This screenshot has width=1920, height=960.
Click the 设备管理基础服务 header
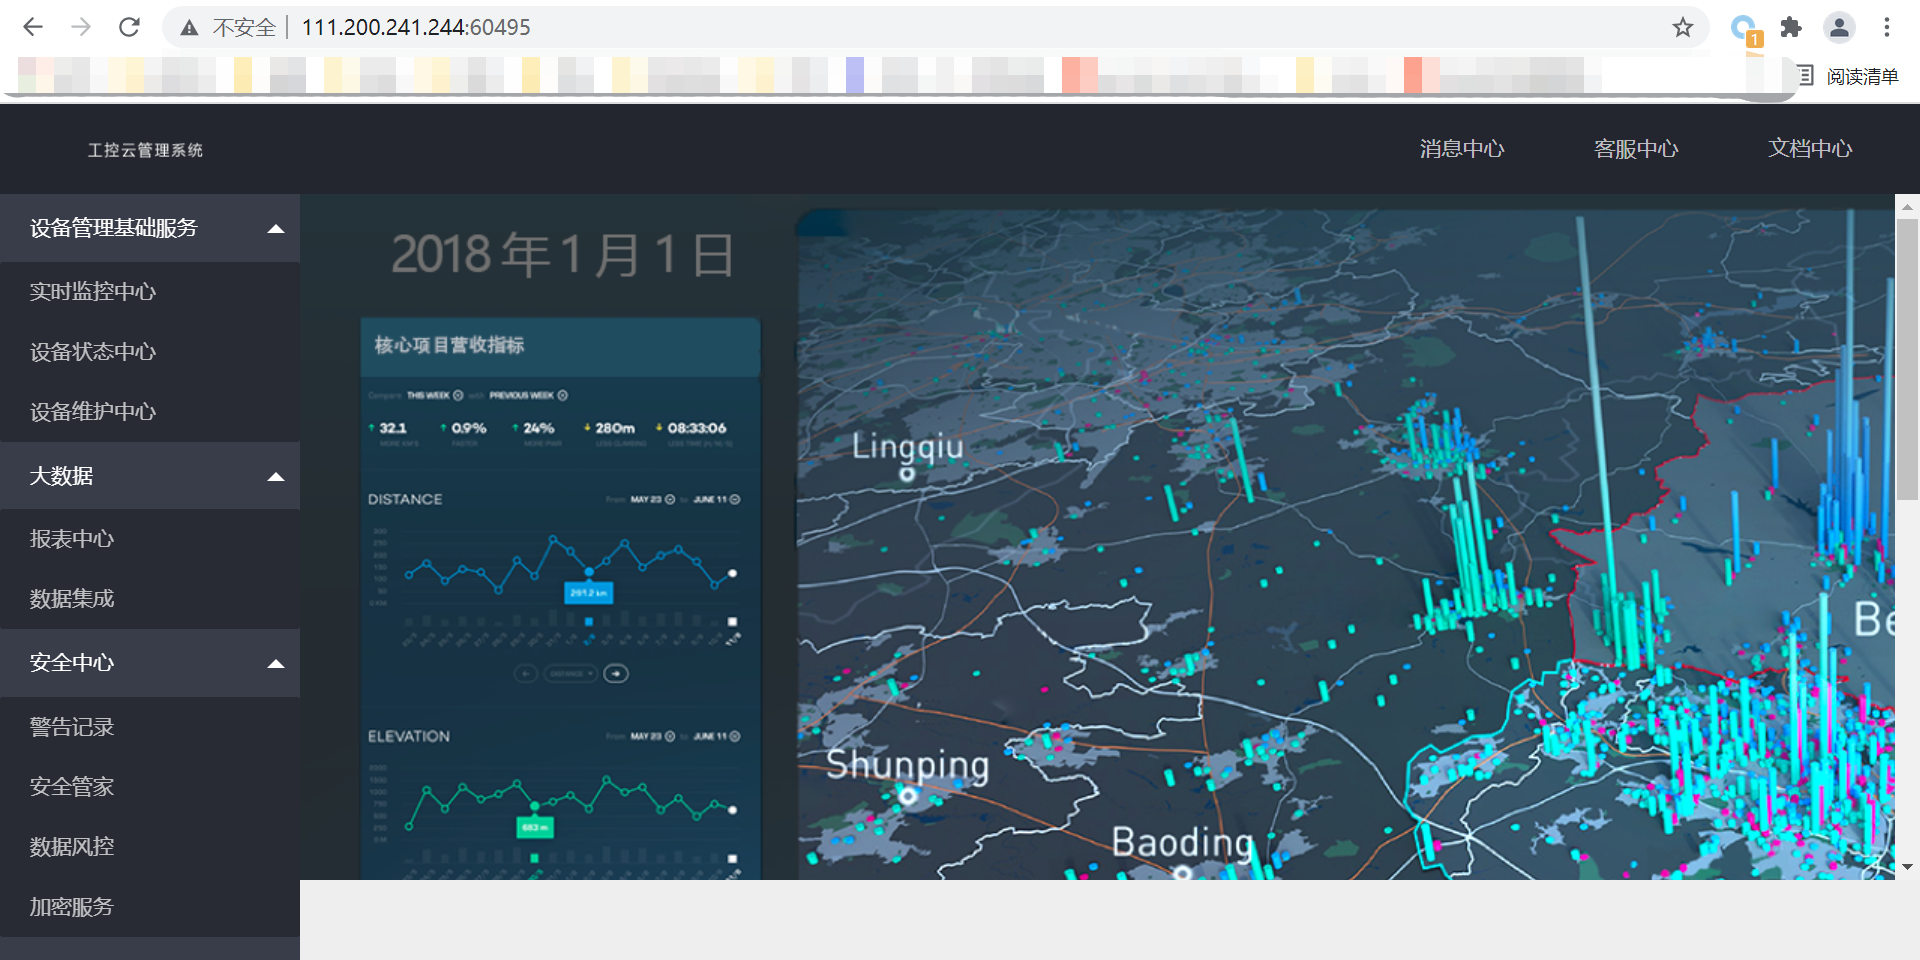(x=150, y=228)
